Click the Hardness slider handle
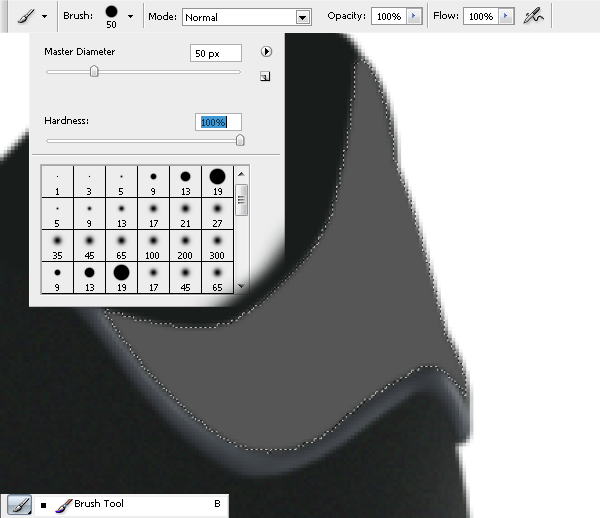This screenshot has width=600, height=518. coord(240,140)
